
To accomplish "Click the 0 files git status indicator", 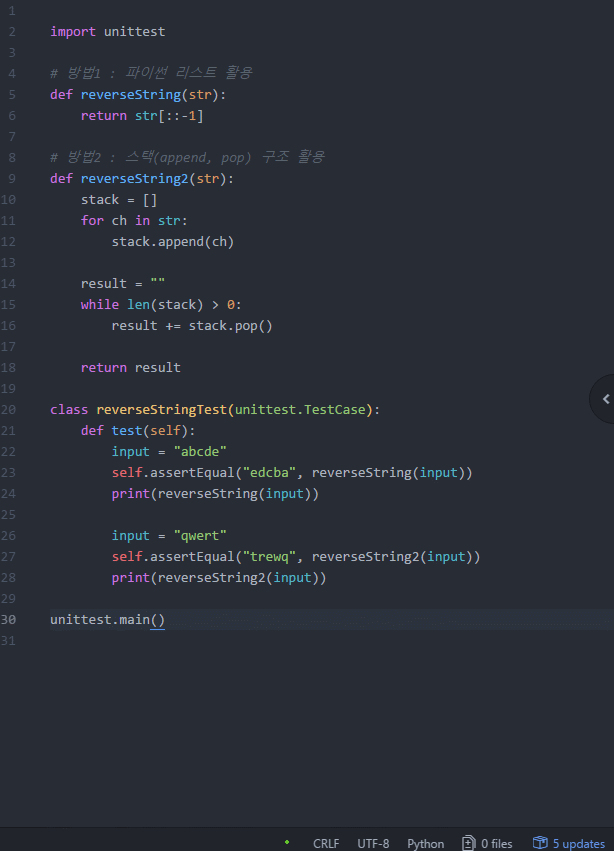I will [x=488, y=843].
